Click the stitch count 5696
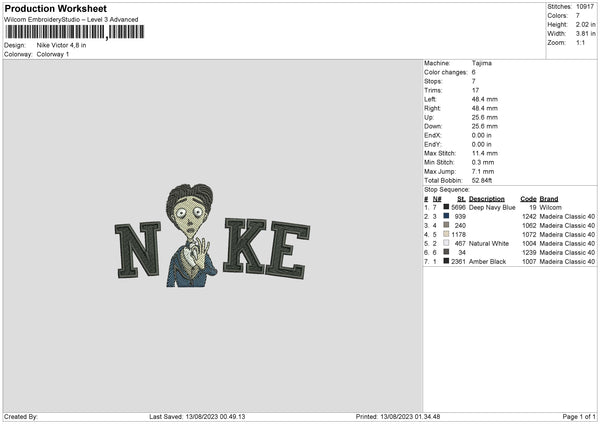The width and height of the screenshot is (600, 424). 458,207
